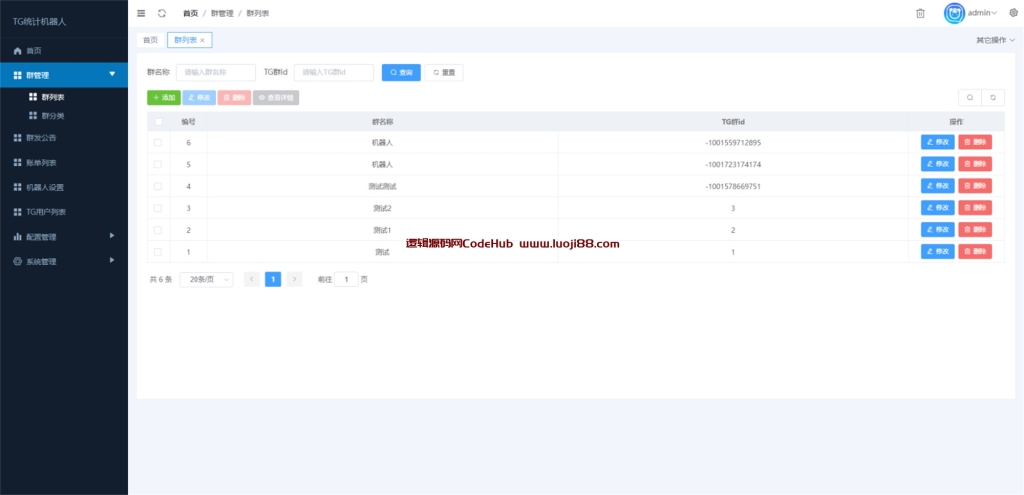Open 群发公告 in the sidebar
1024x495 pixels.
[64, 138]
